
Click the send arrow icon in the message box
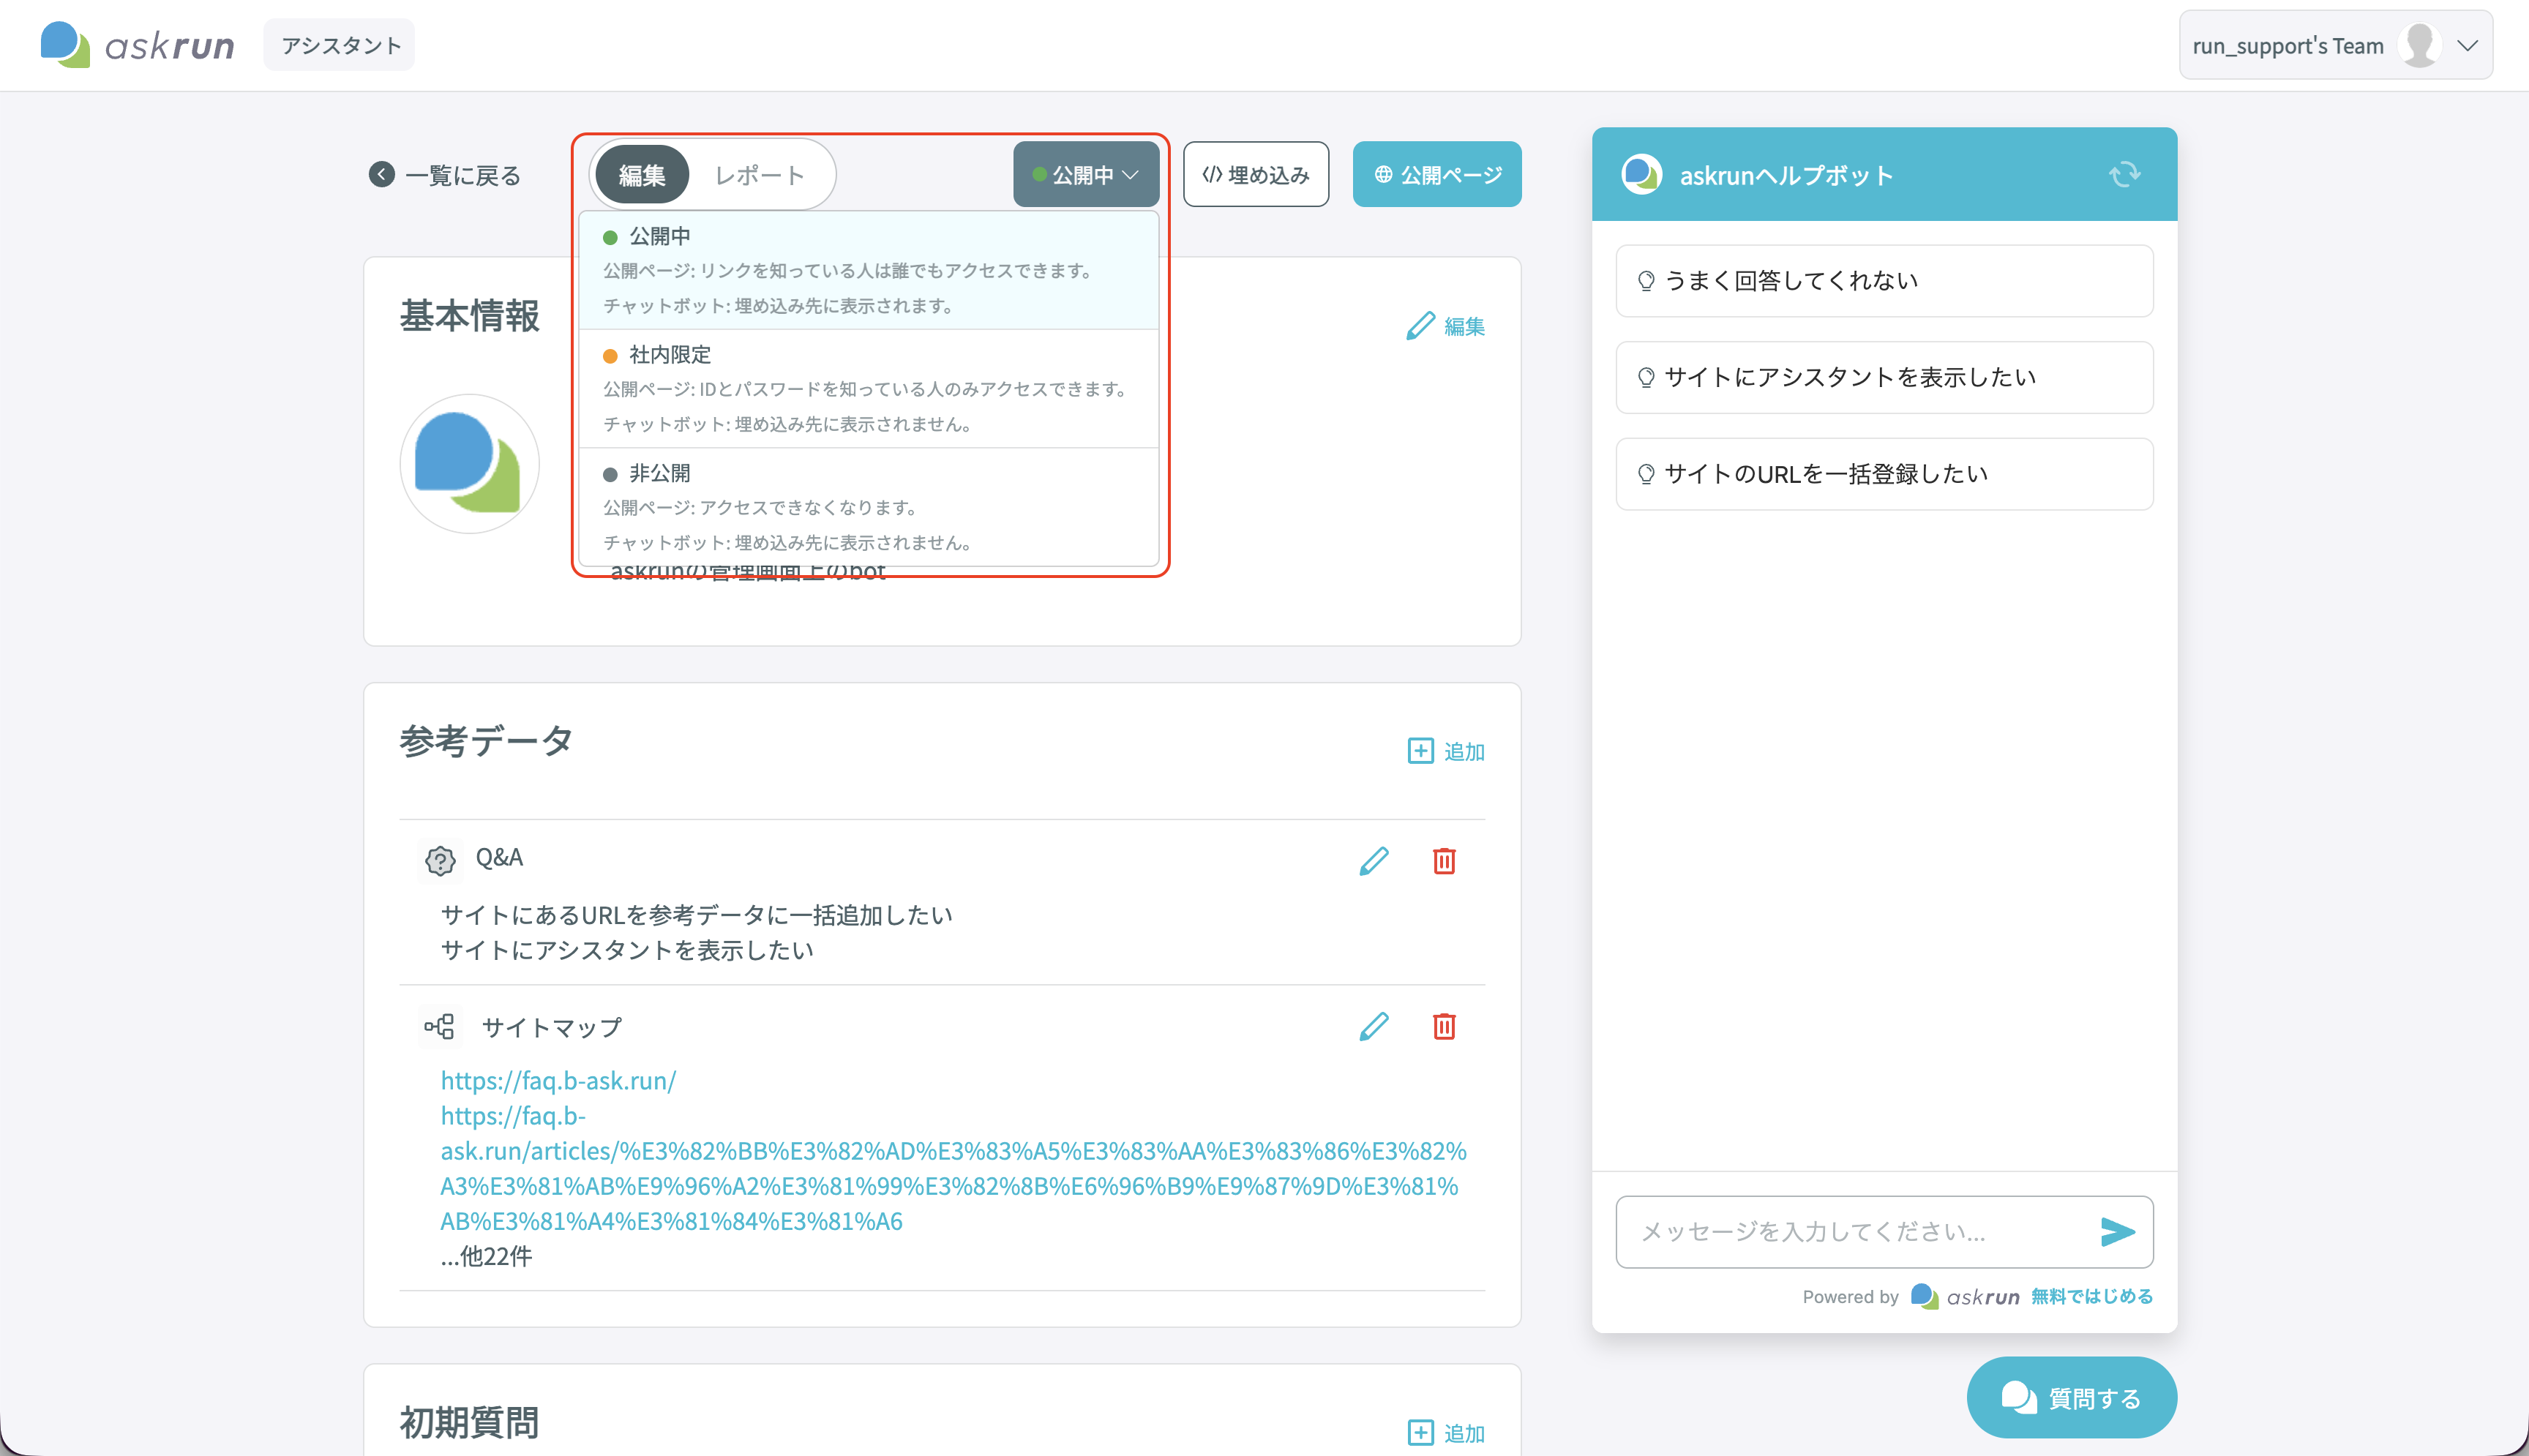tap(2117, 1232)
